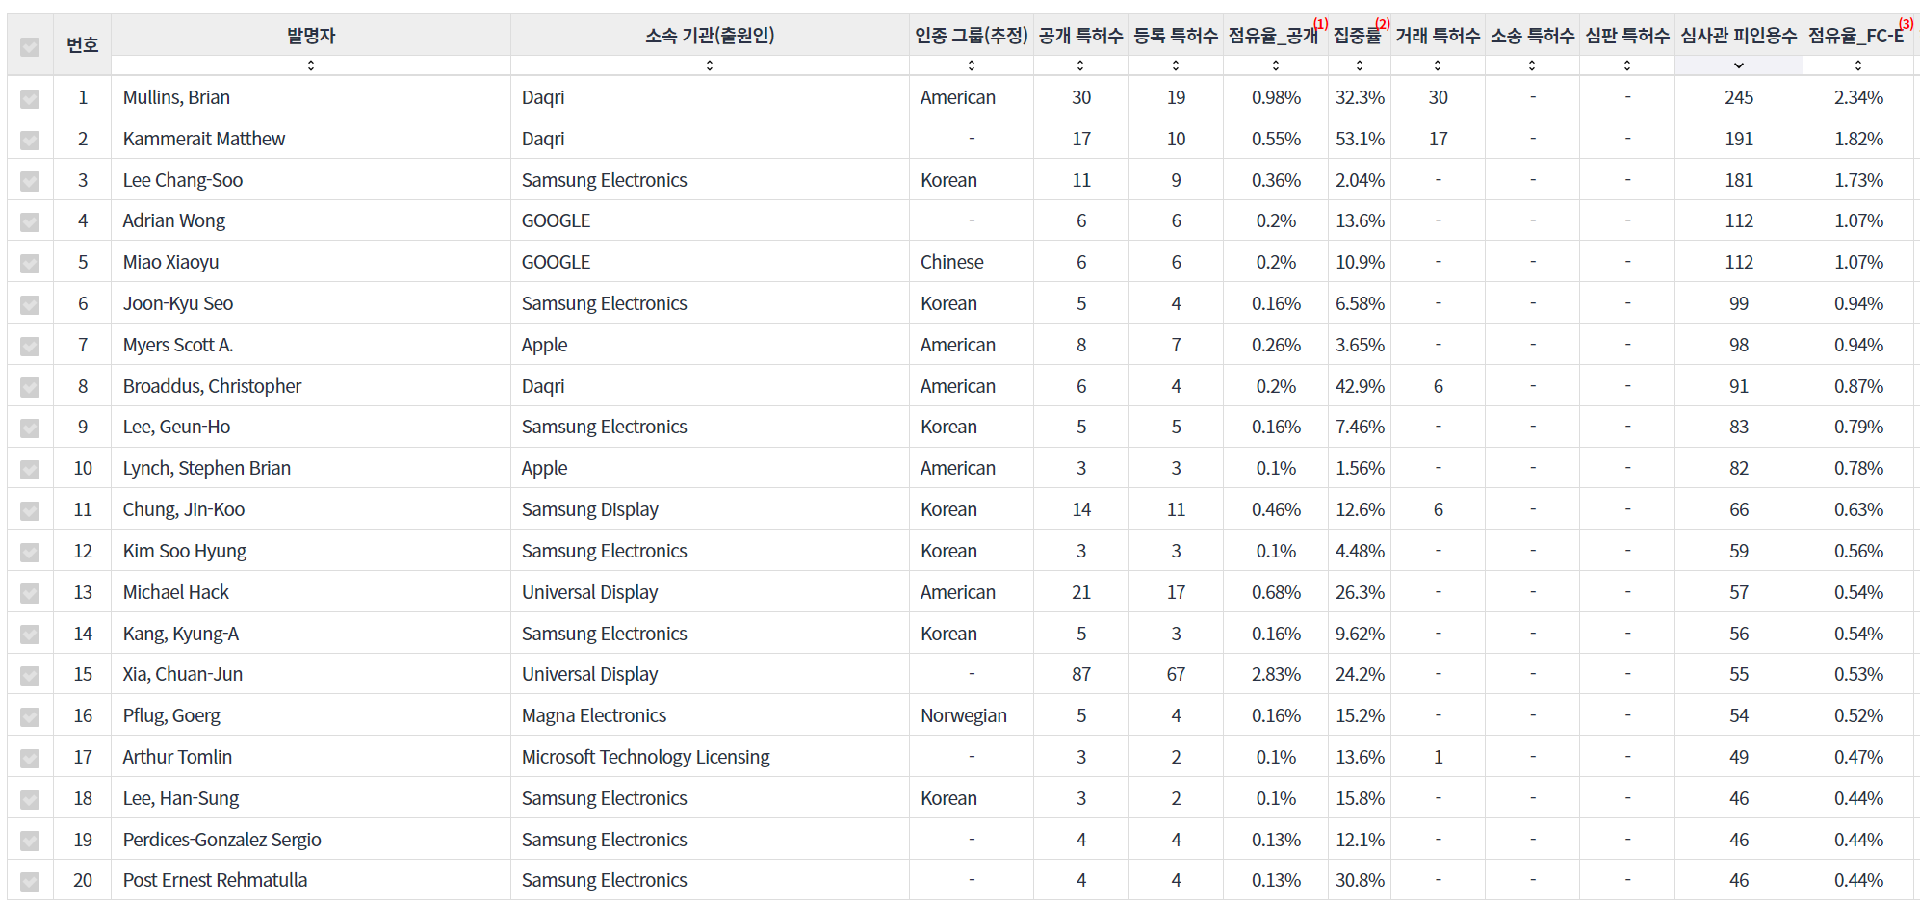This screenshot has height=907, width=1920.
Task: Toggle checkbox for Lee Chang-Soo row
Action: coord(30,181)
